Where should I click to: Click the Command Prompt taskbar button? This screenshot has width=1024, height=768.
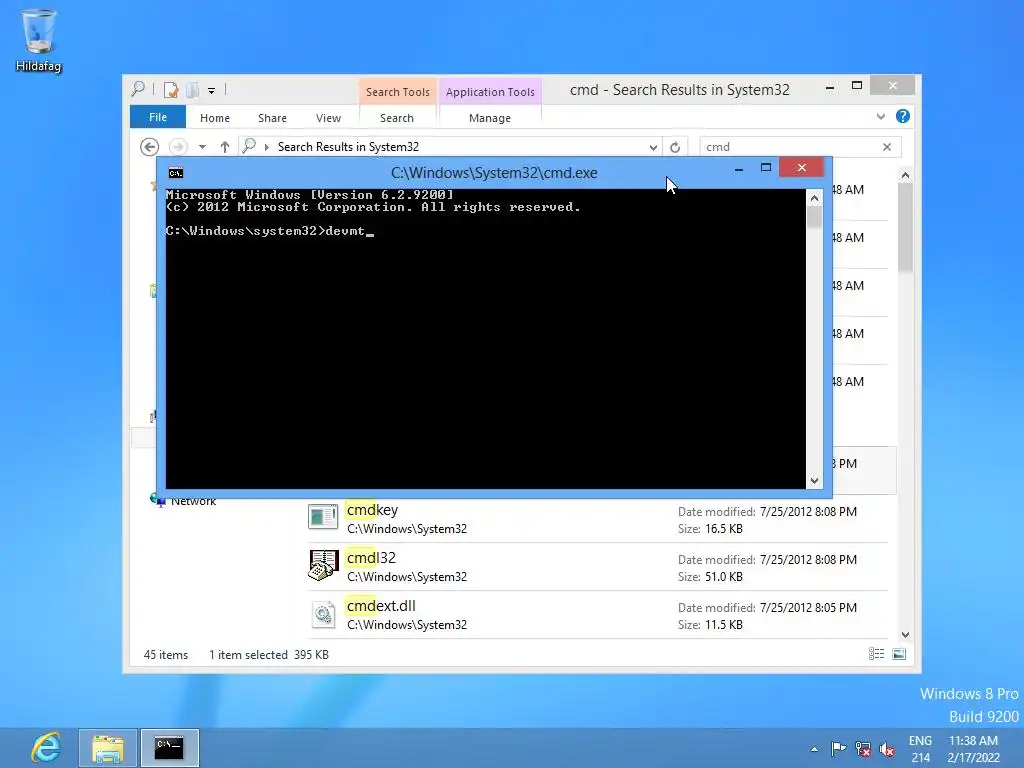pos(170,748)
